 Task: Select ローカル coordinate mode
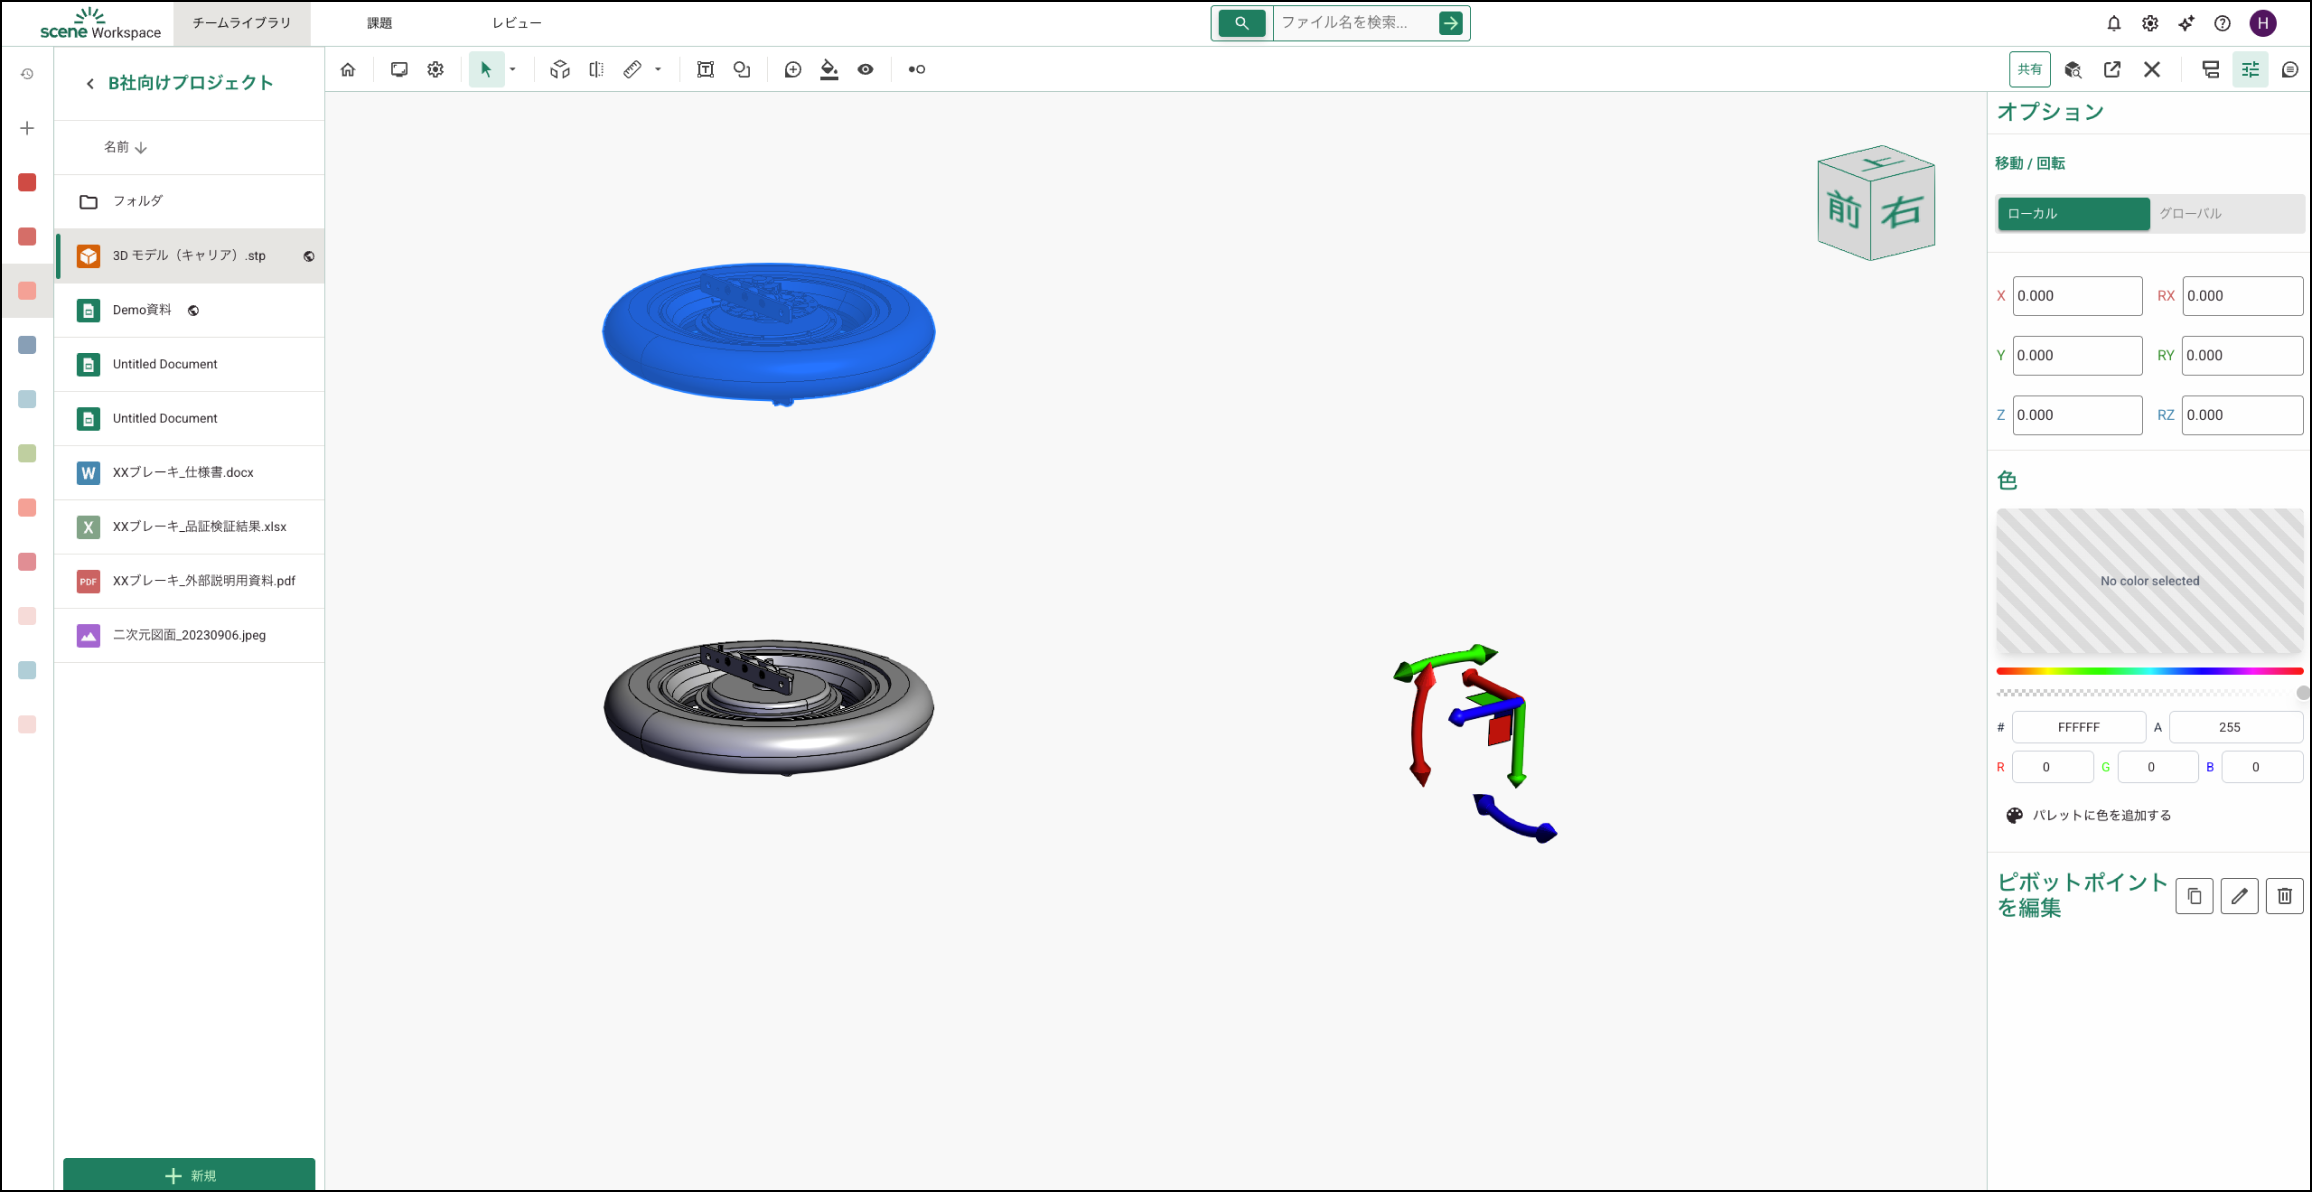point(2073,213)
